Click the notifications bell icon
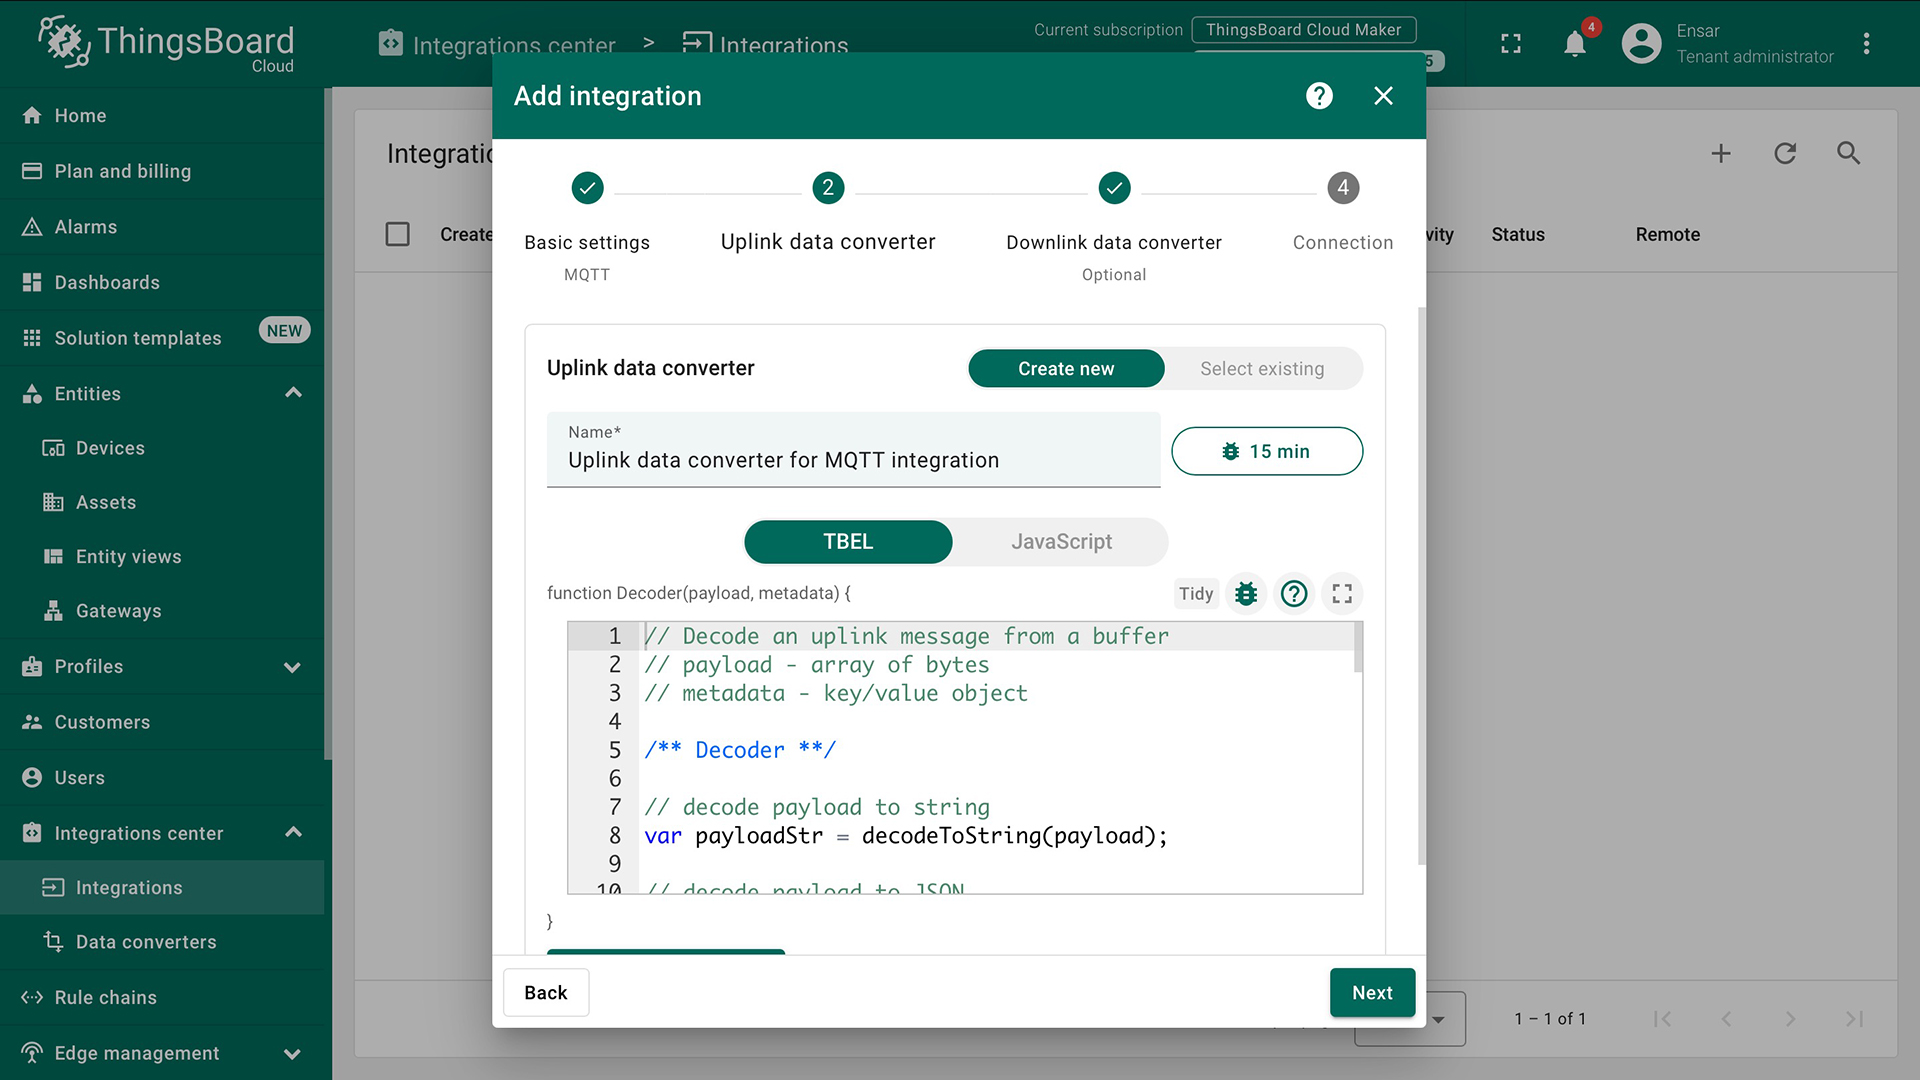 pos(1574,44)
